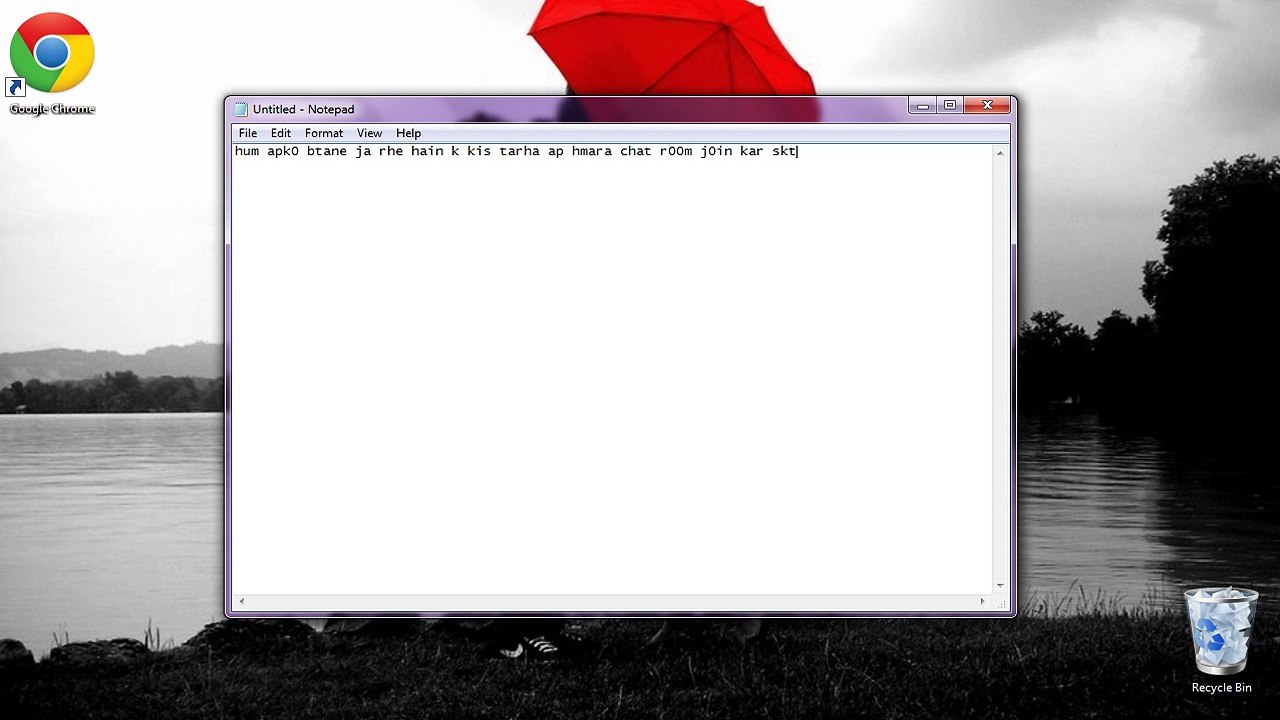Click the Notepad icon in the title bar
This screenshot has width=1280, height=720.
point(241,109)
